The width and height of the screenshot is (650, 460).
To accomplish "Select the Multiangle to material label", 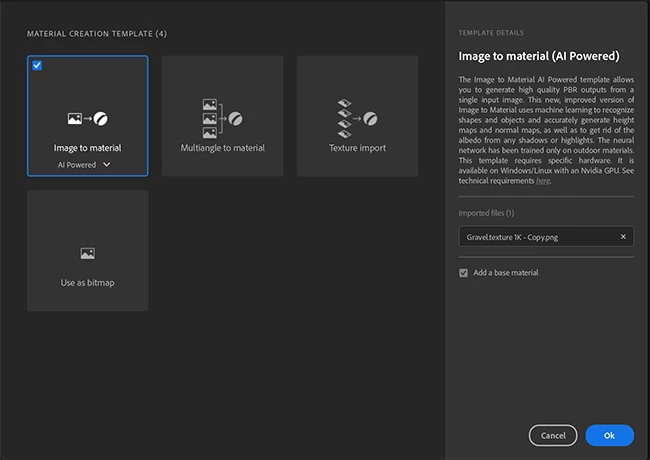I will [x=222, y=148].
